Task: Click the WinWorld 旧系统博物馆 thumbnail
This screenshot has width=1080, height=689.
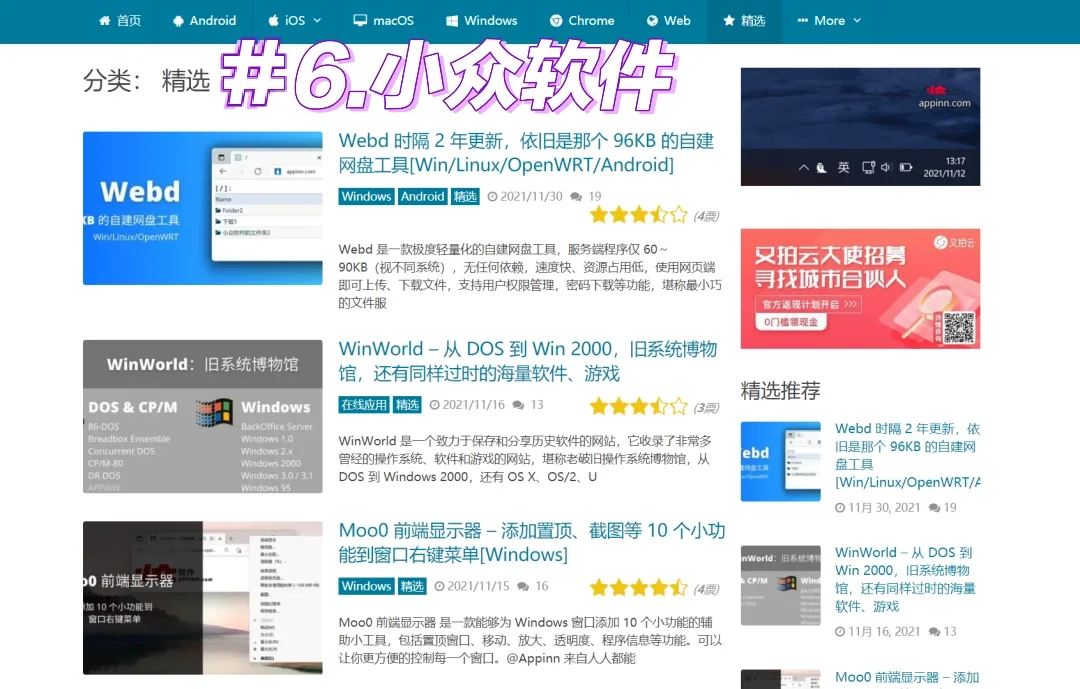Action: [202, 416]
